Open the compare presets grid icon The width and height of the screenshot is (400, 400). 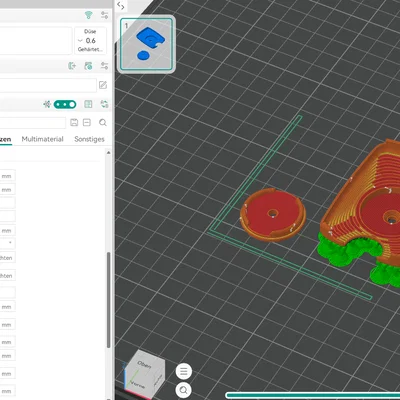pyautogui.click(x=88, y=104)
